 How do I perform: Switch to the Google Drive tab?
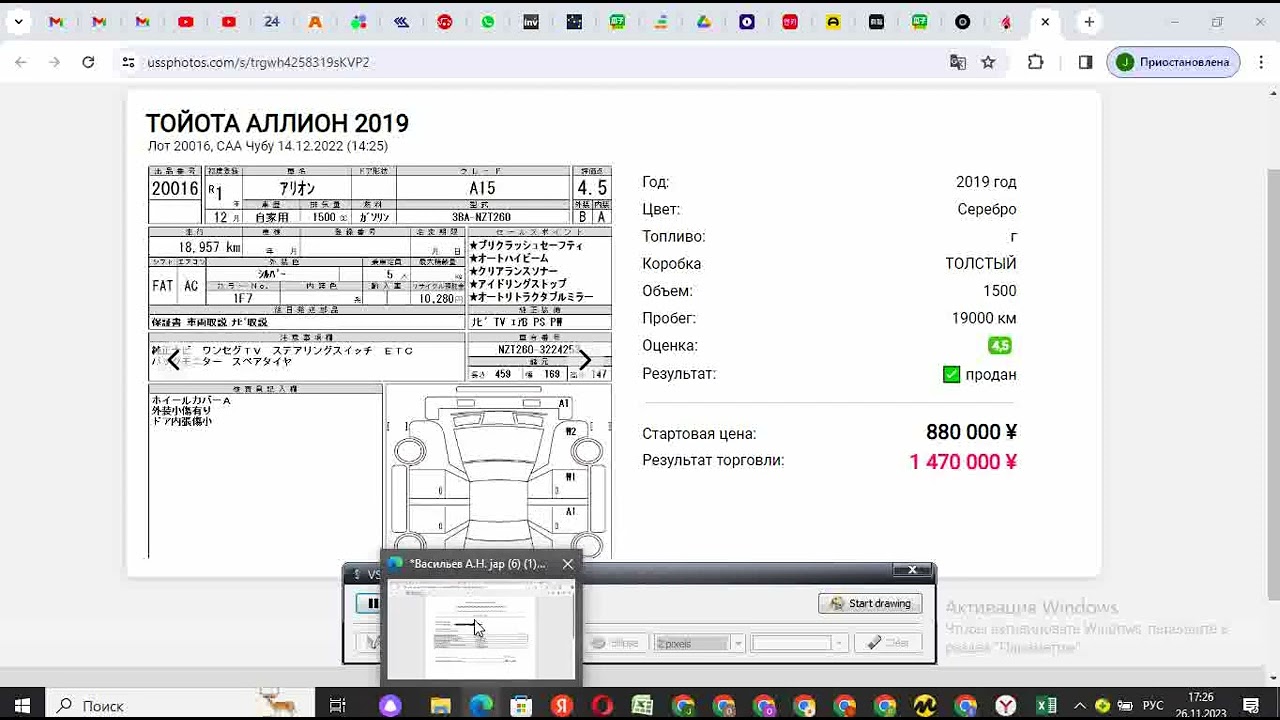coord(704,22)
